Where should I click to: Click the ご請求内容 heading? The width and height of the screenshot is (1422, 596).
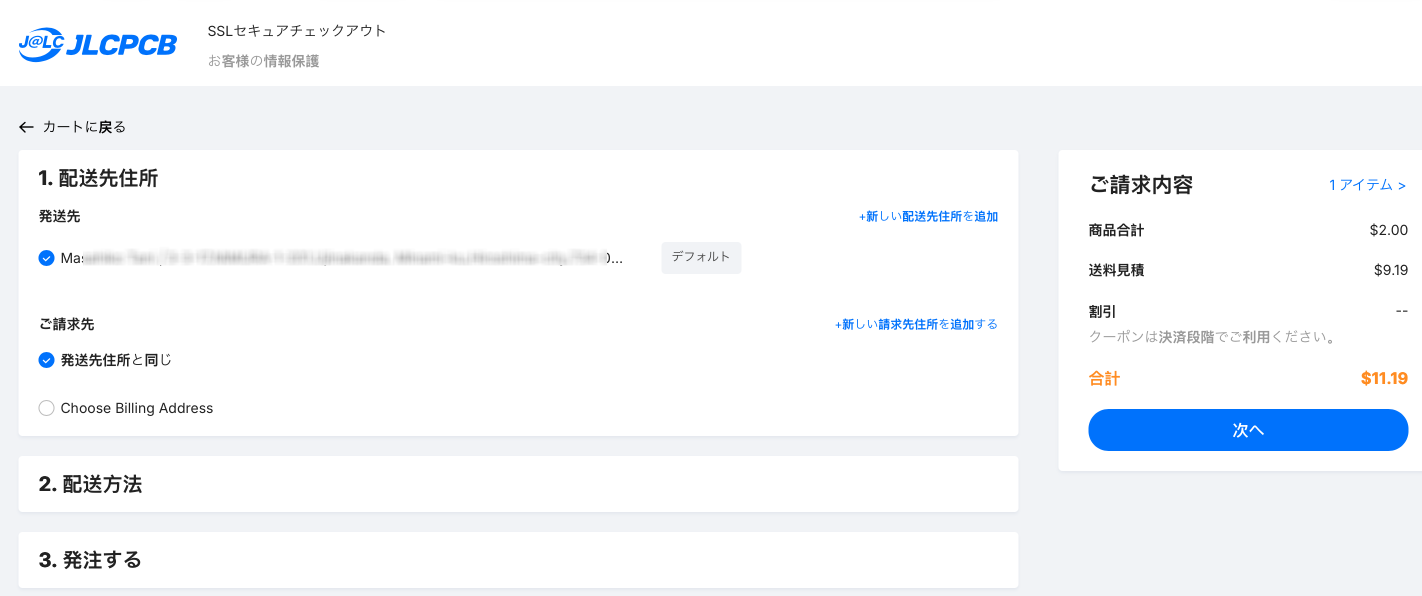pos(1140,185)
